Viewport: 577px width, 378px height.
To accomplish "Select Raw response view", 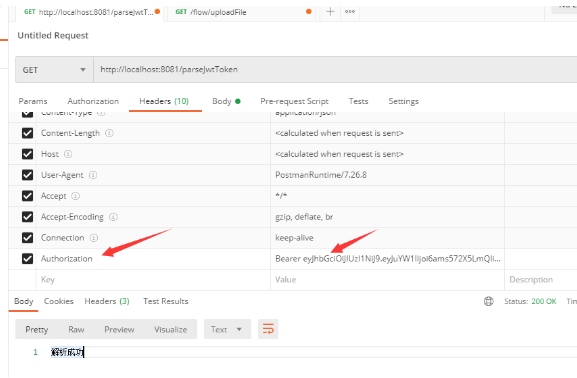I will (76, 329).
